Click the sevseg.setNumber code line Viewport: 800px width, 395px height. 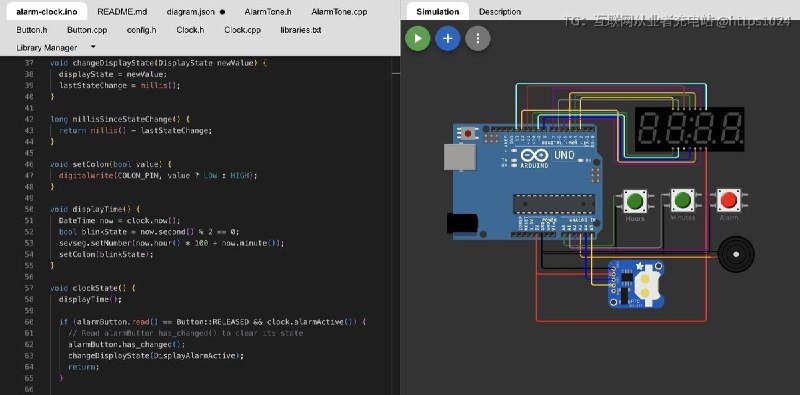[x=171, y=243]
